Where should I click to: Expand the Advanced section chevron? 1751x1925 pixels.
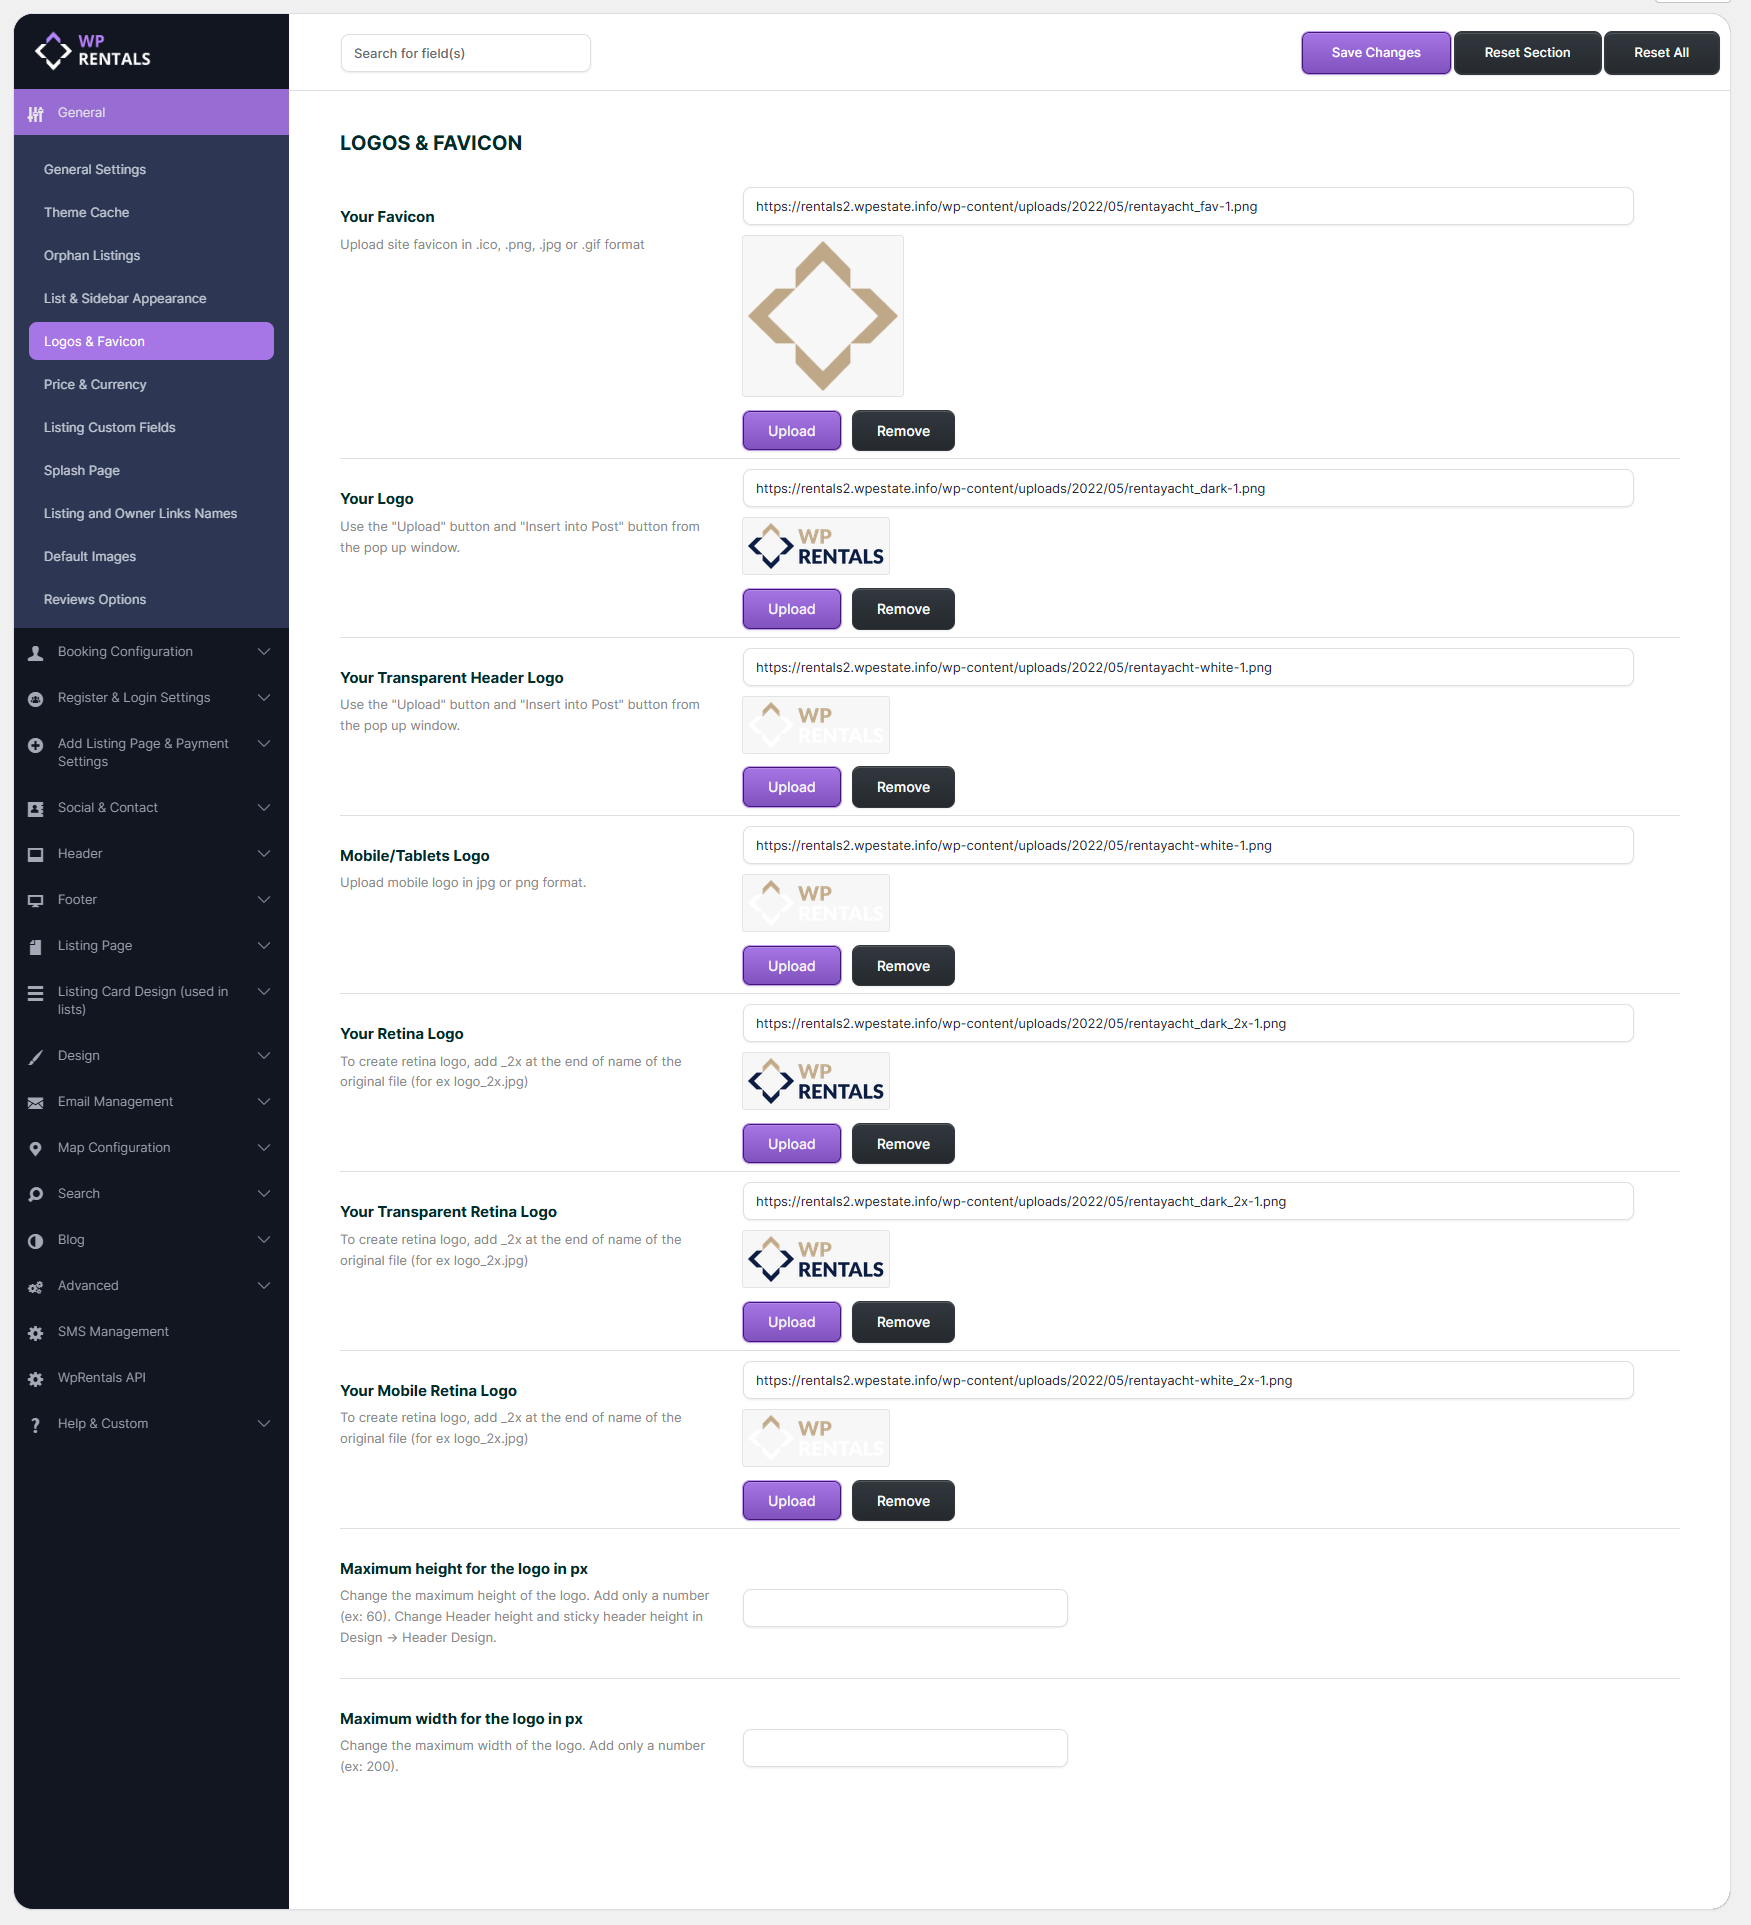point(264,1286)
